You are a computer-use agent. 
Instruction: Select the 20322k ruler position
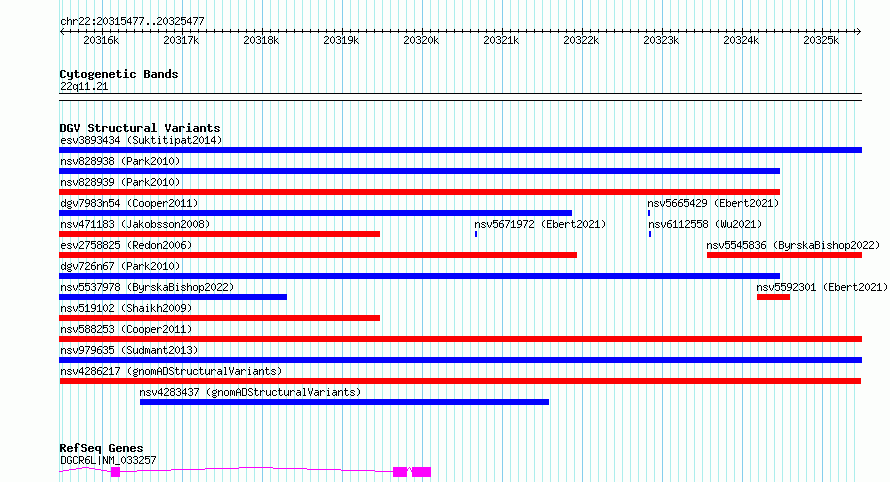point(581,40)
